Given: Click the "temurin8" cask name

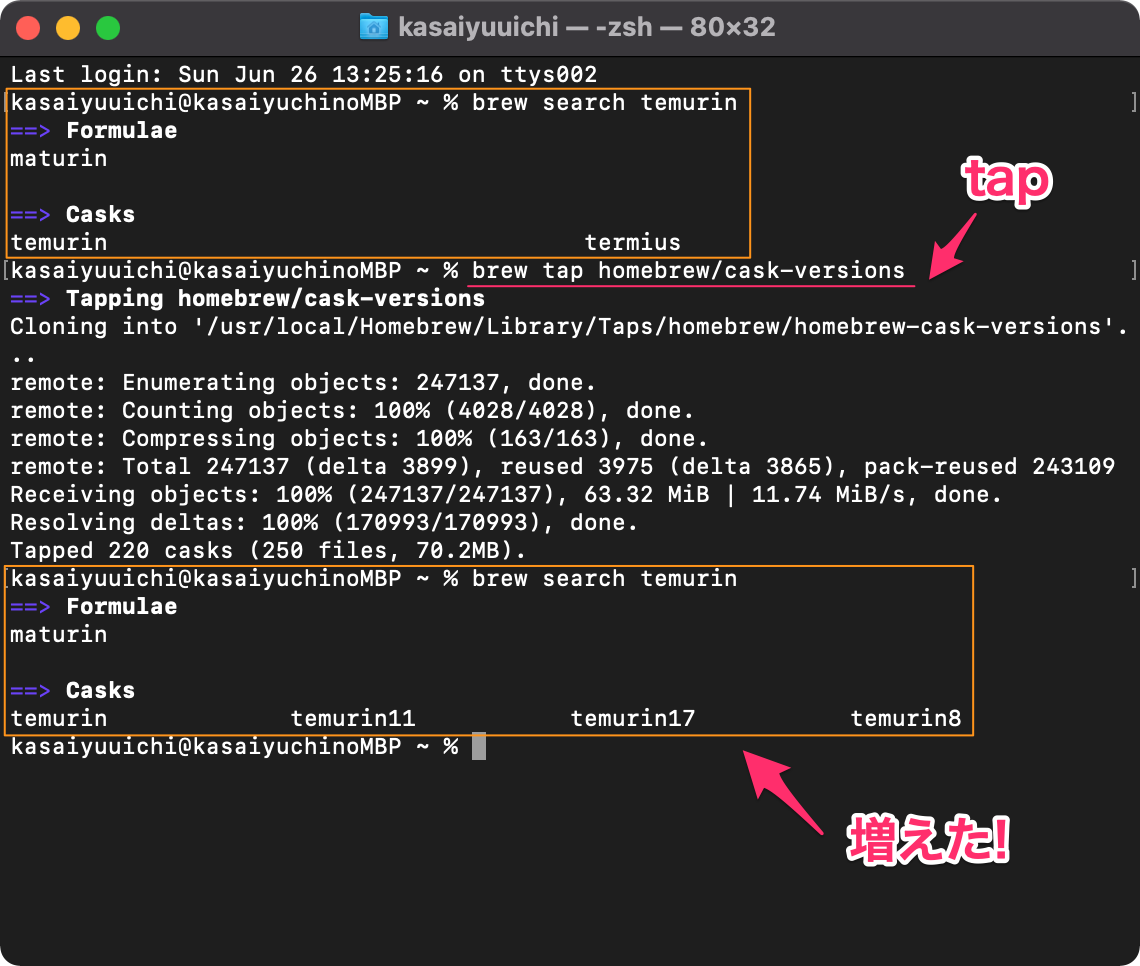Looking at the screenshot, I should click(905, 718).
